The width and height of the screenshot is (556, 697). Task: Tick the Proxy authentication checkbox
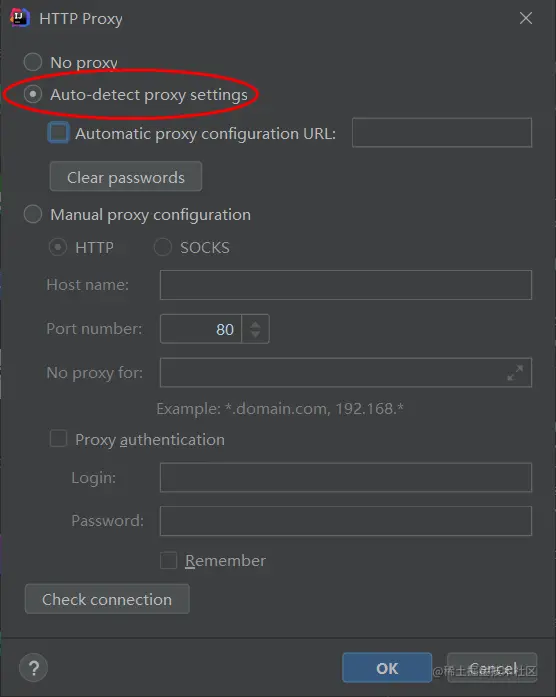tap(58, 438)
